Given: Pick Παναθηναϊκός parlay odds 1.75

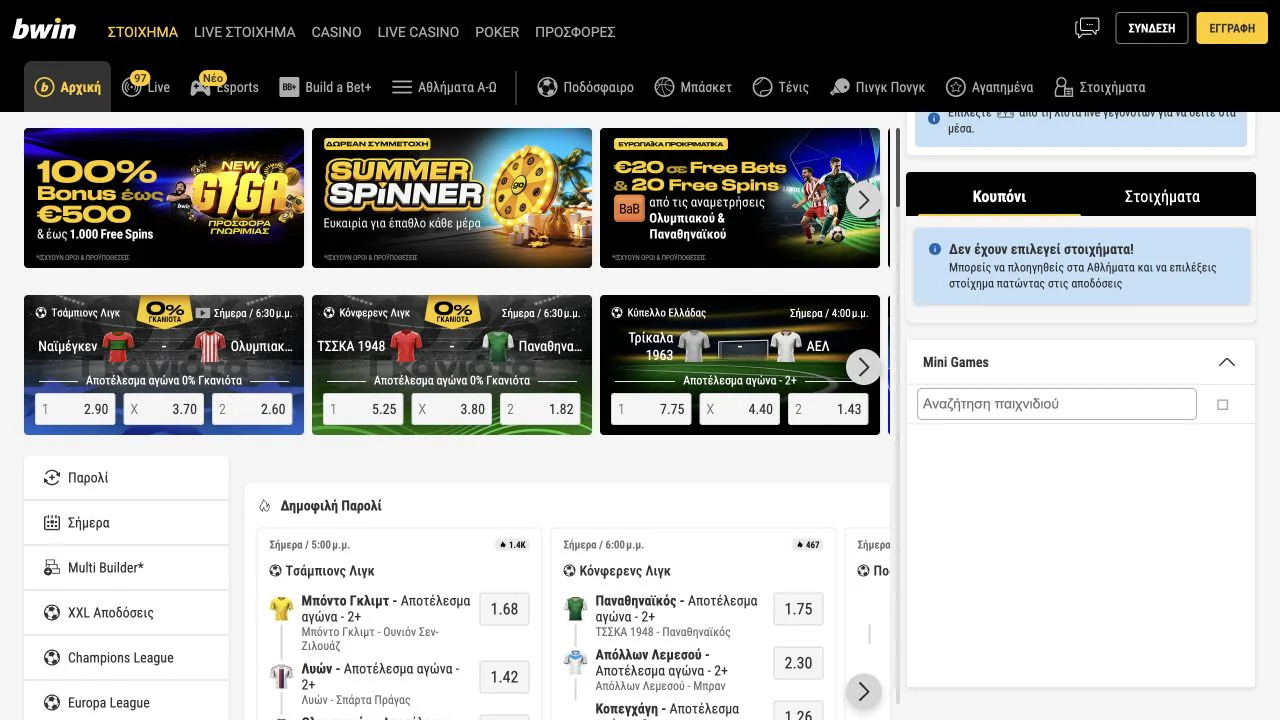Looking at the screenshot, I should pos(798,609).
